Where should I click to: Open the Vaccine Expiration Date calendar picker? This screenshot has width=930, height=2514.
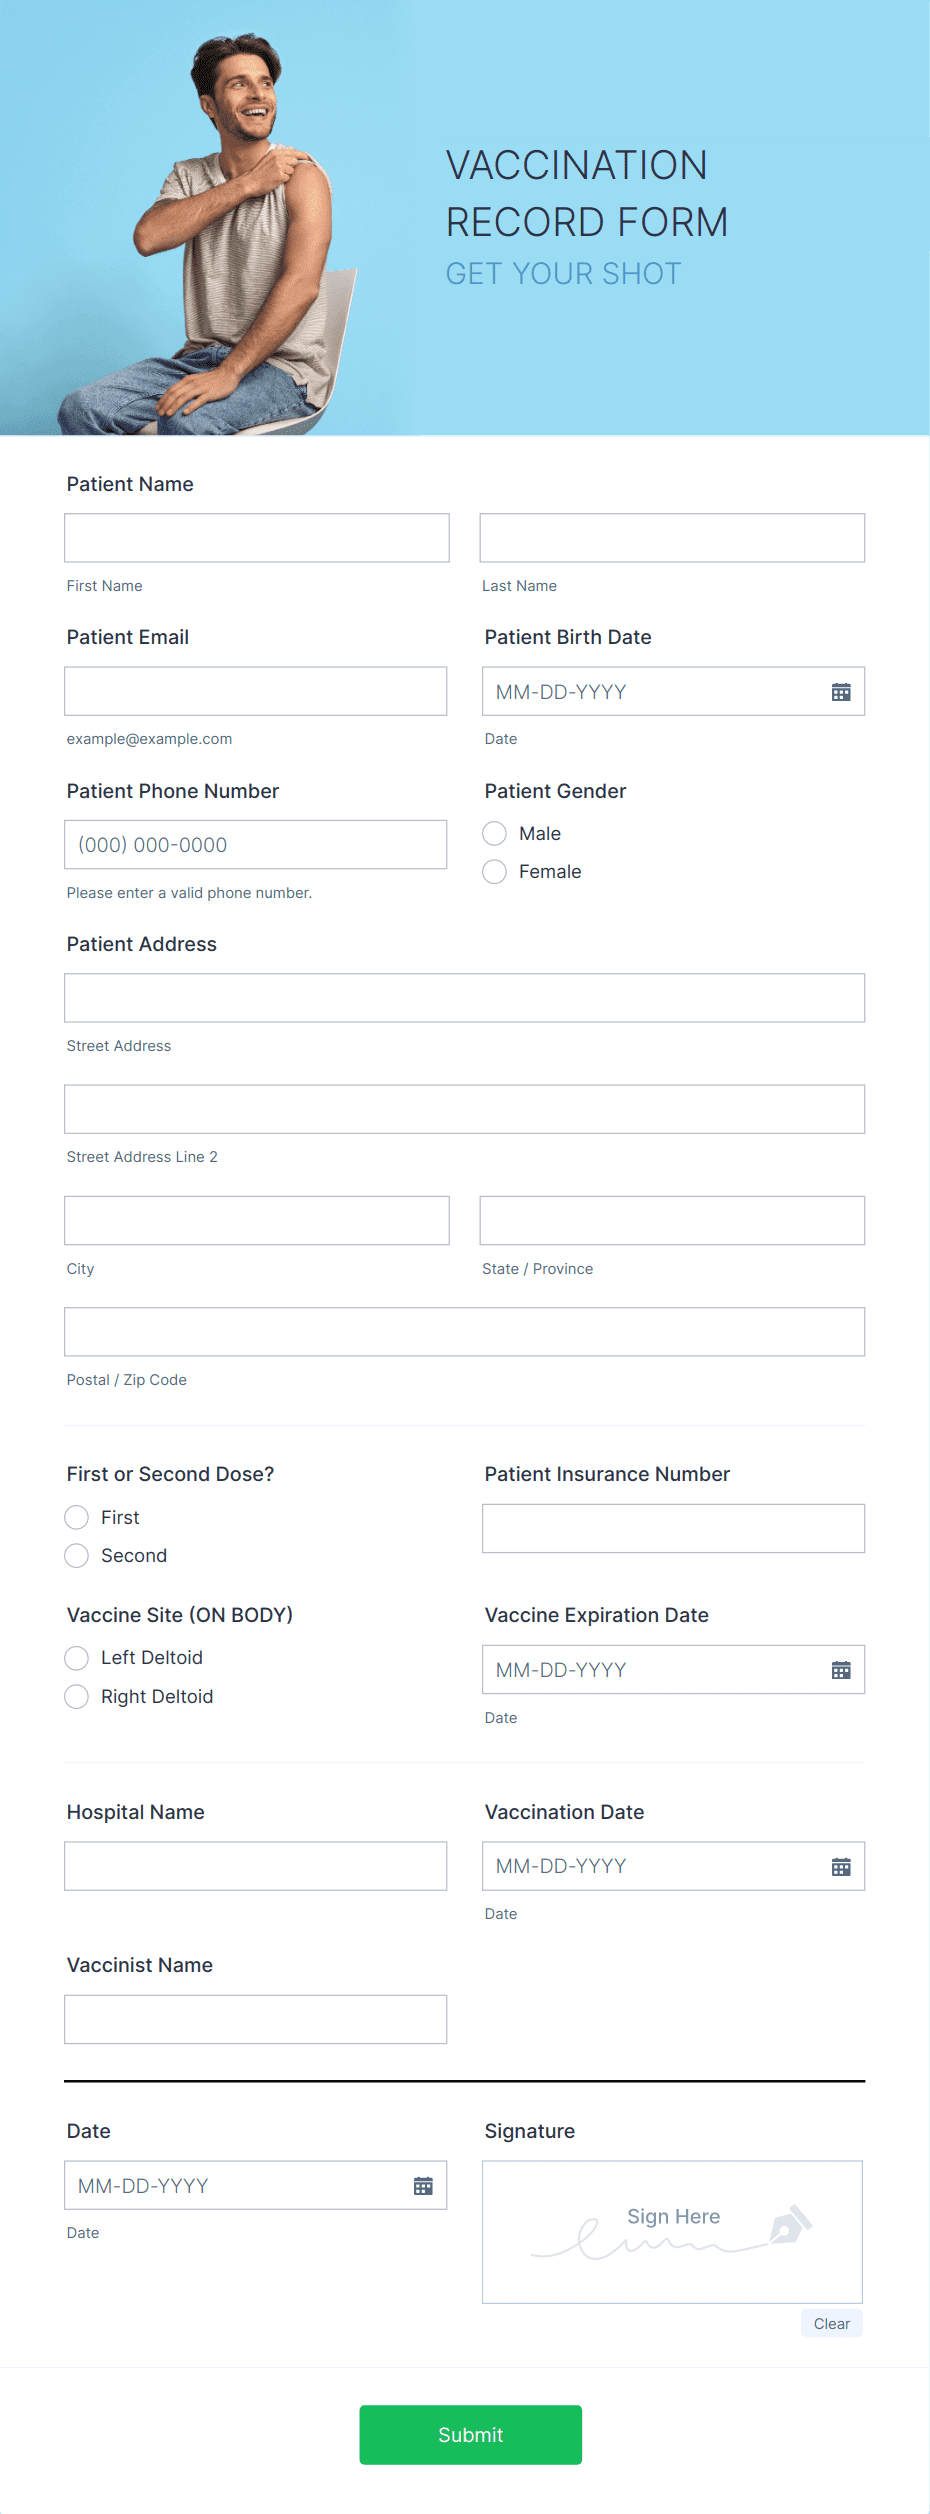pyautogui.click(x=841, y=1669)
